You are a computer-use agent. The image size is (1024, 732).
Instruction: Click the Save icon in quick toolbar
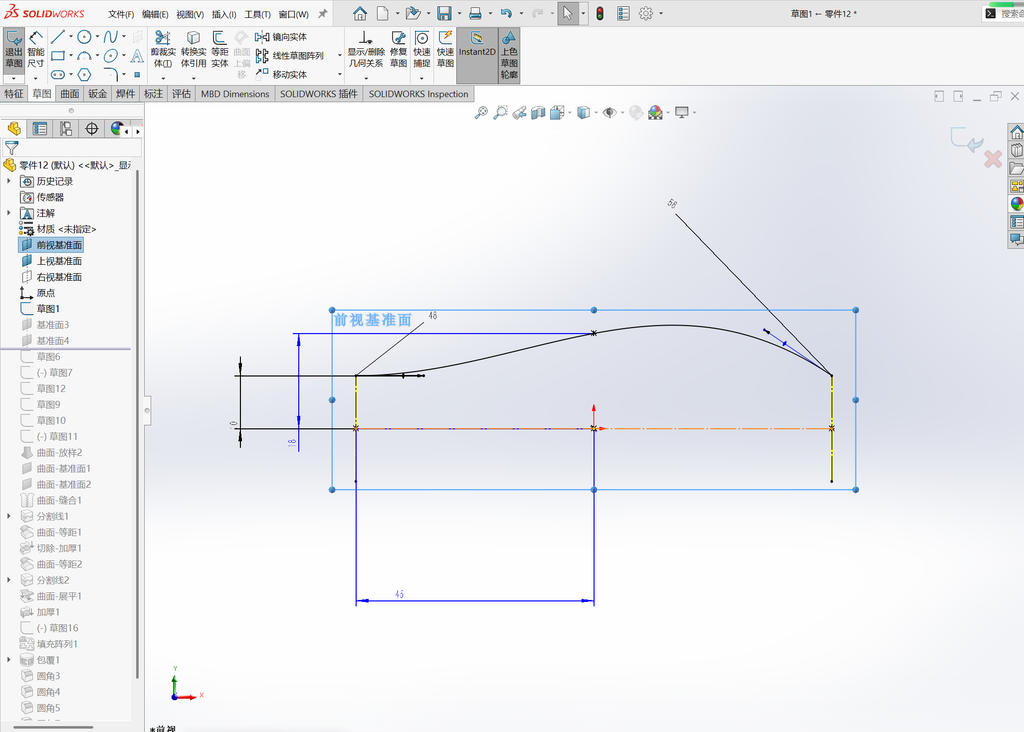pyautogui.click(x=444, y=13)
